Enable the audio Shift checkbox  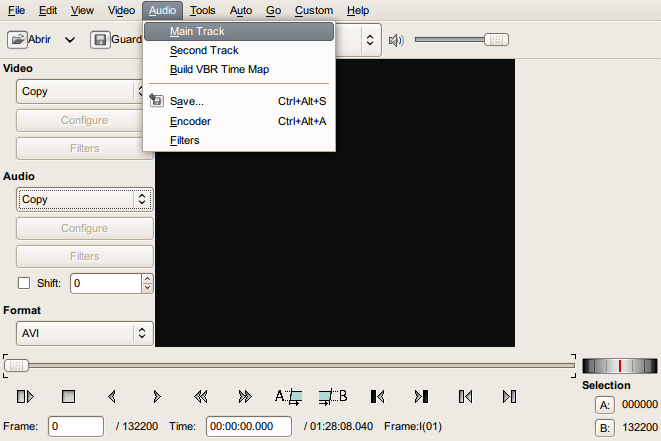coord(25,283)
